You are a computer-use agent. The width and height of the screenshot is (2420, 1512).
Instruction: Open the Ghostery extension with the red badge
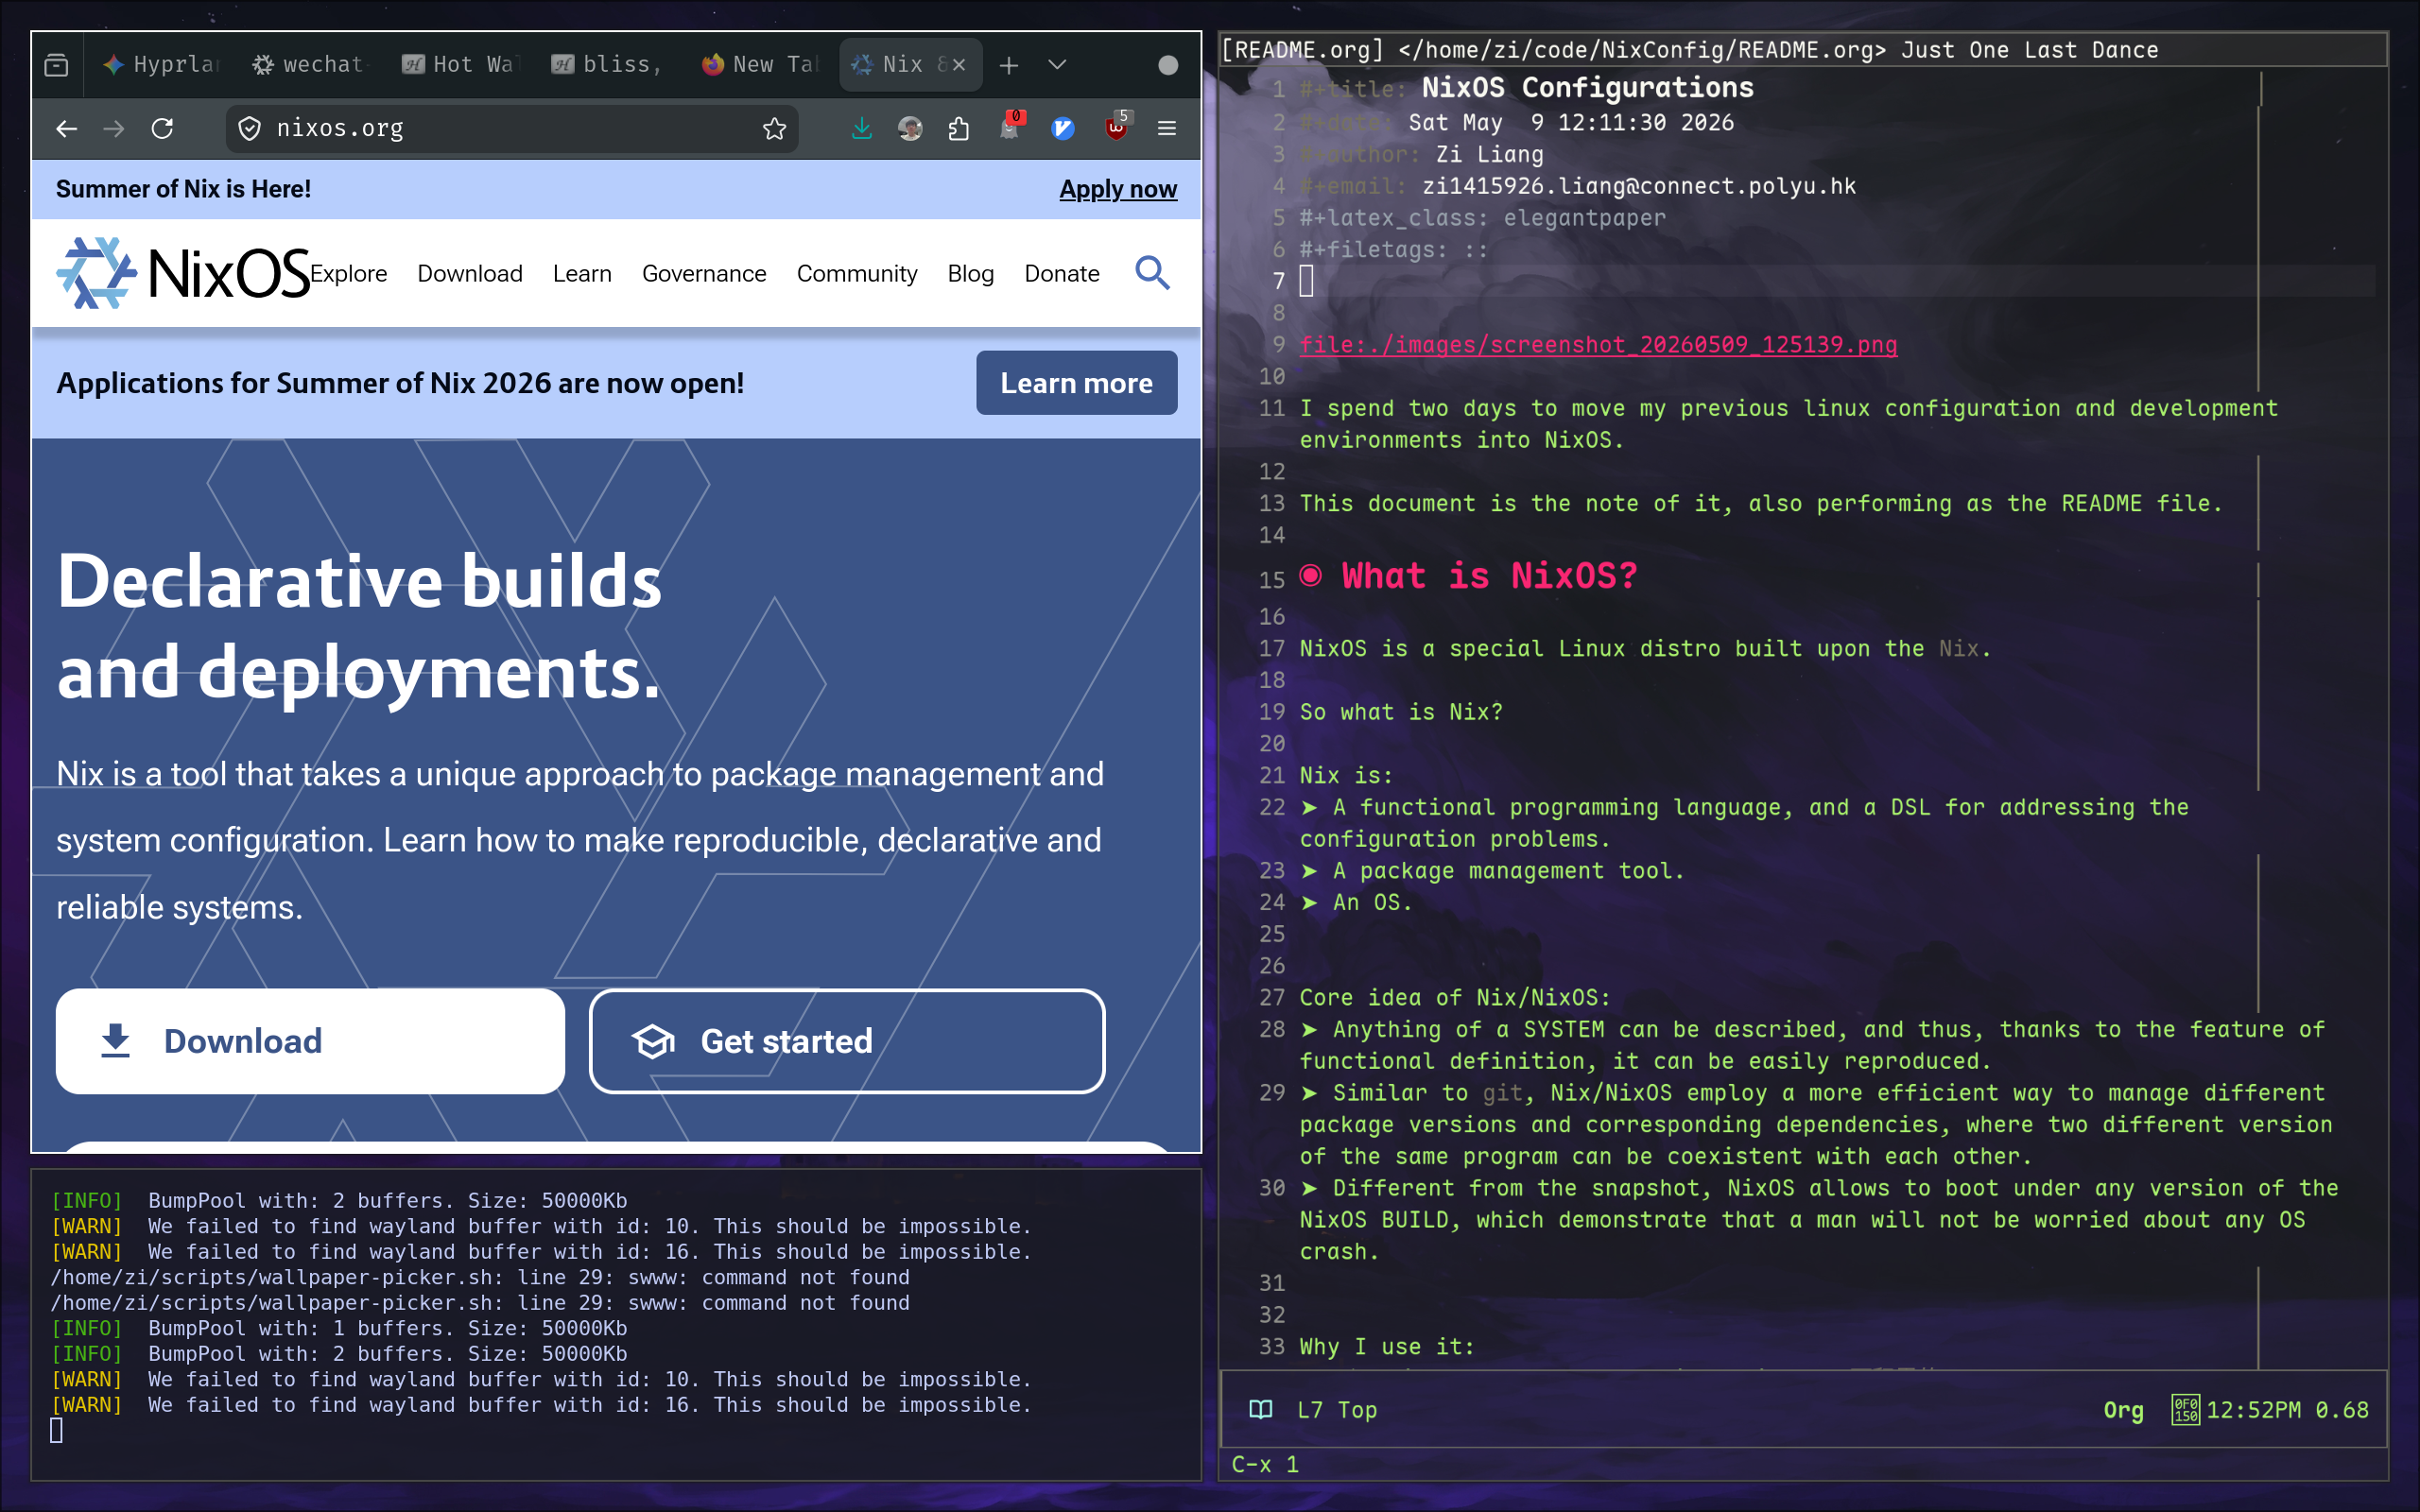1010,127
